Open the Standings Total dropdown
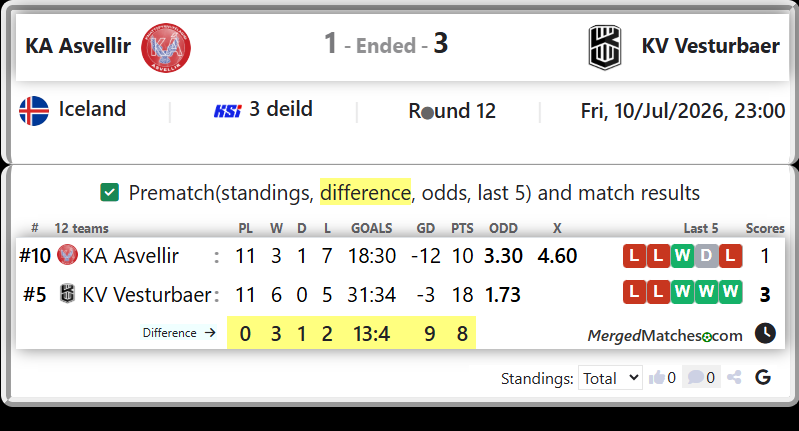799x431 pixels. click(610, 378)
